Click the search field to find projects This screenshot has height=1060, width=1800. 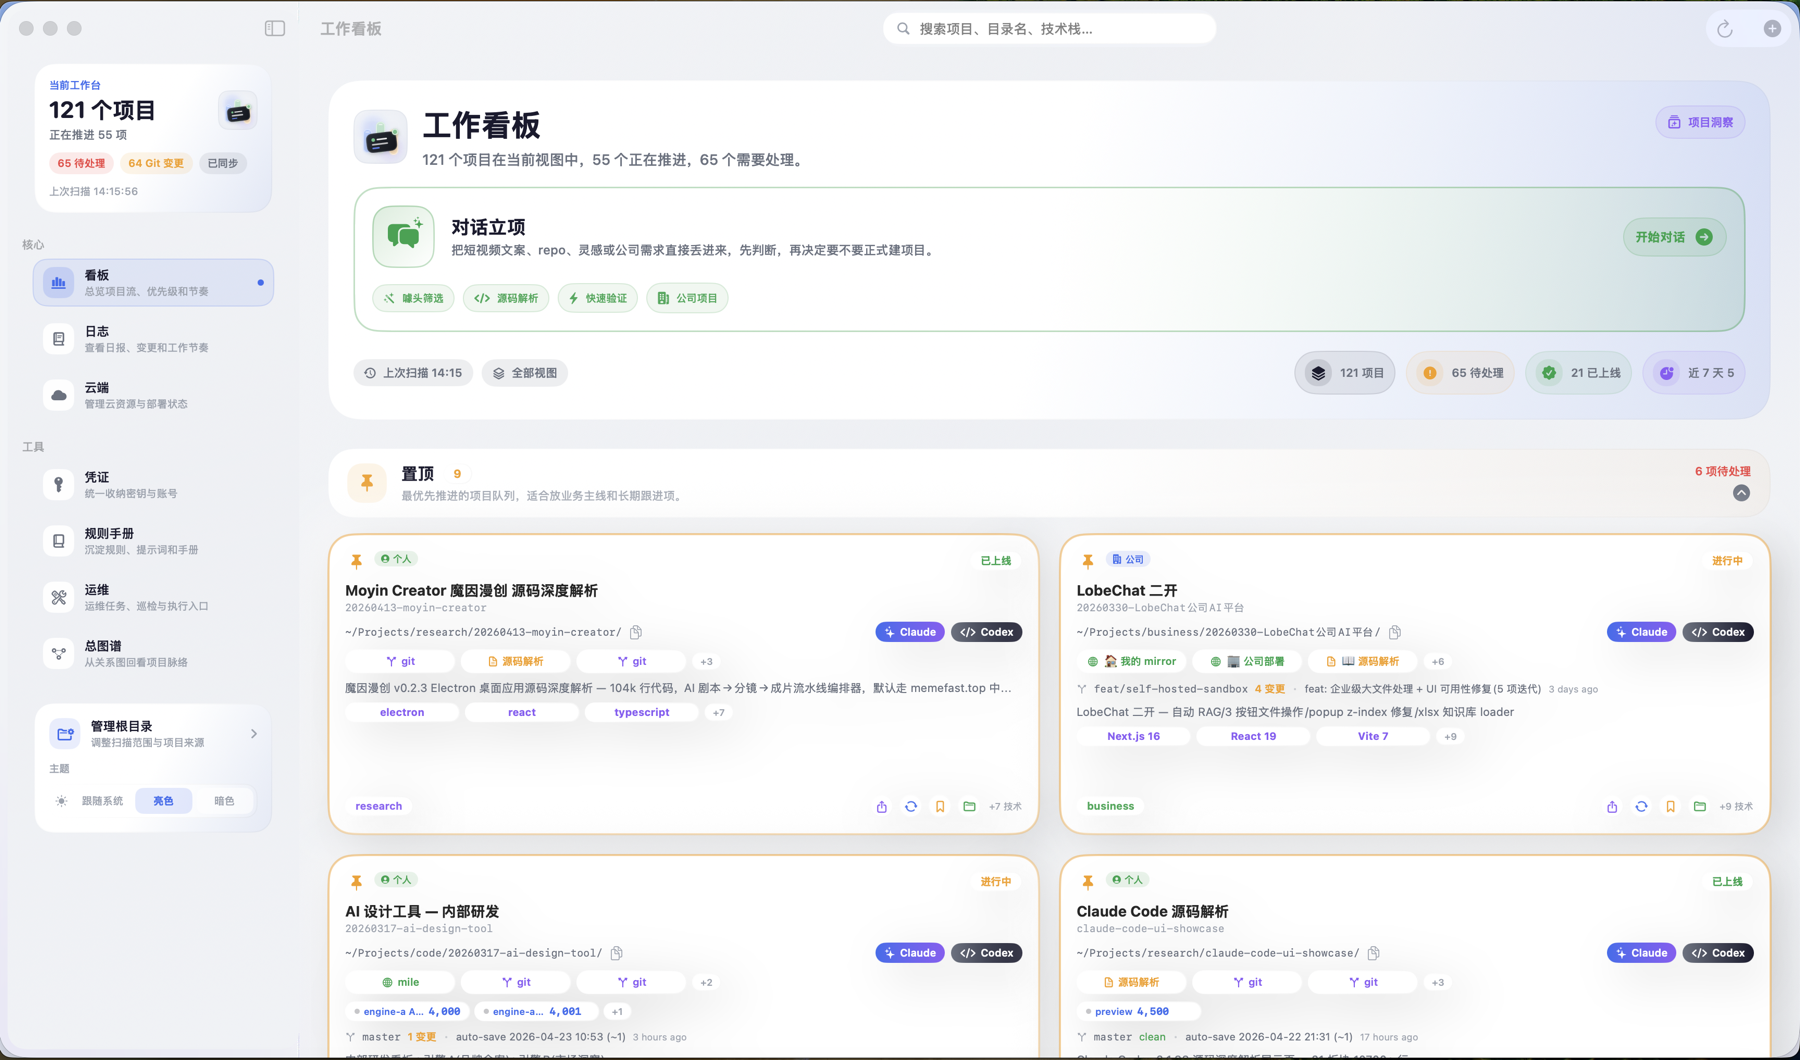click(1048, 28)
